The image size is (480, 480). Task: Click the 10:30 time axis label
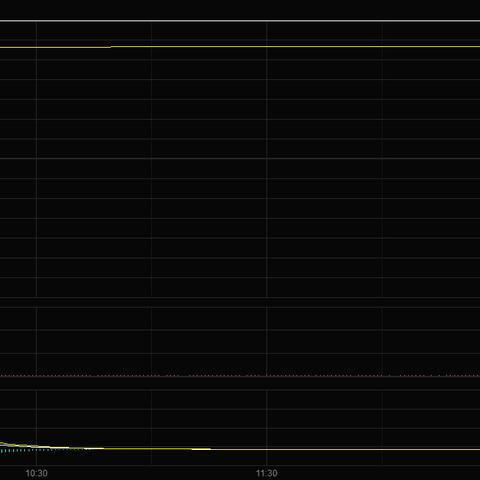pos(36,473)
